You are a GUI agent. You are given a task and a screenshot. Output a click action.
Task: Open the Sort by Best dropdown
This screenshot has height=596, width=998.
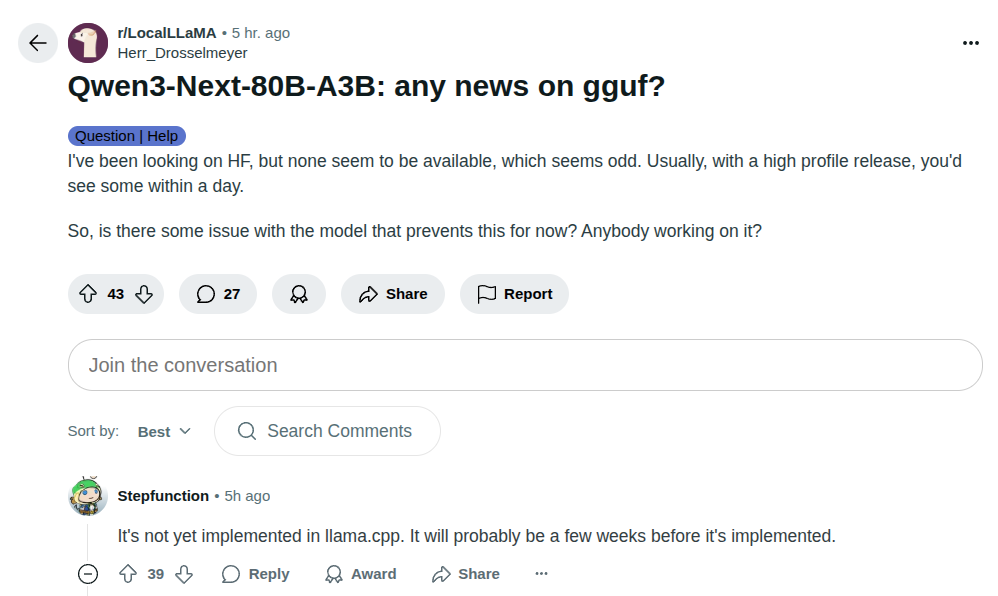(x=164, y=432)
